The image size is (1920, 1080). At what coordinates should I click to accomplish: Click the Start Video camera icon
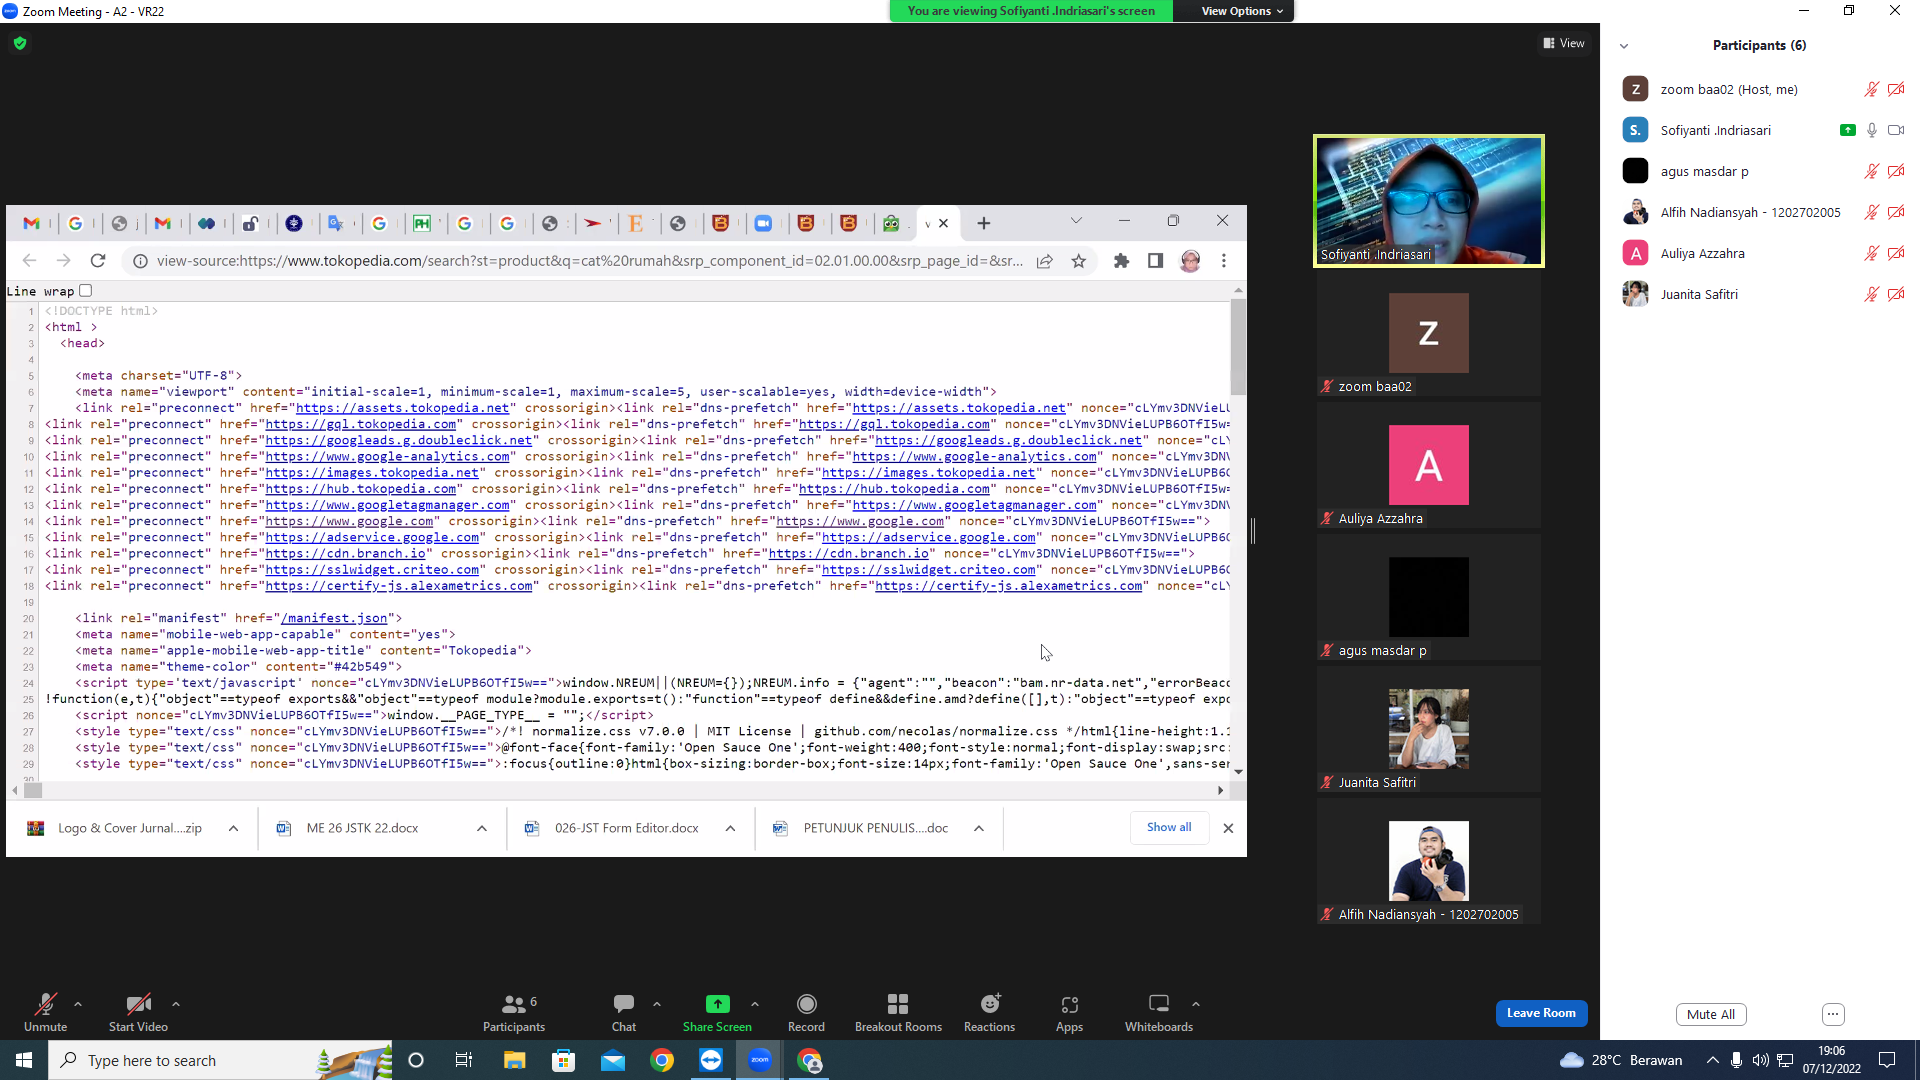coord(138,1004)
